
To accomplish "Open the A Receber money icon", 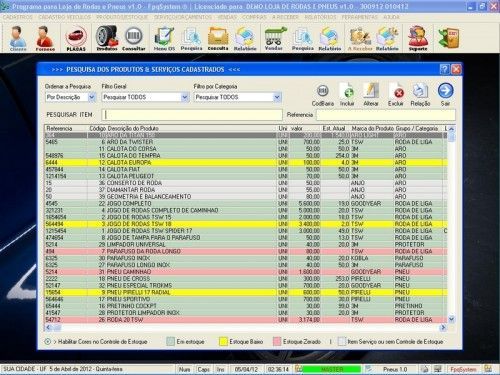I will [x=360, y=38].
